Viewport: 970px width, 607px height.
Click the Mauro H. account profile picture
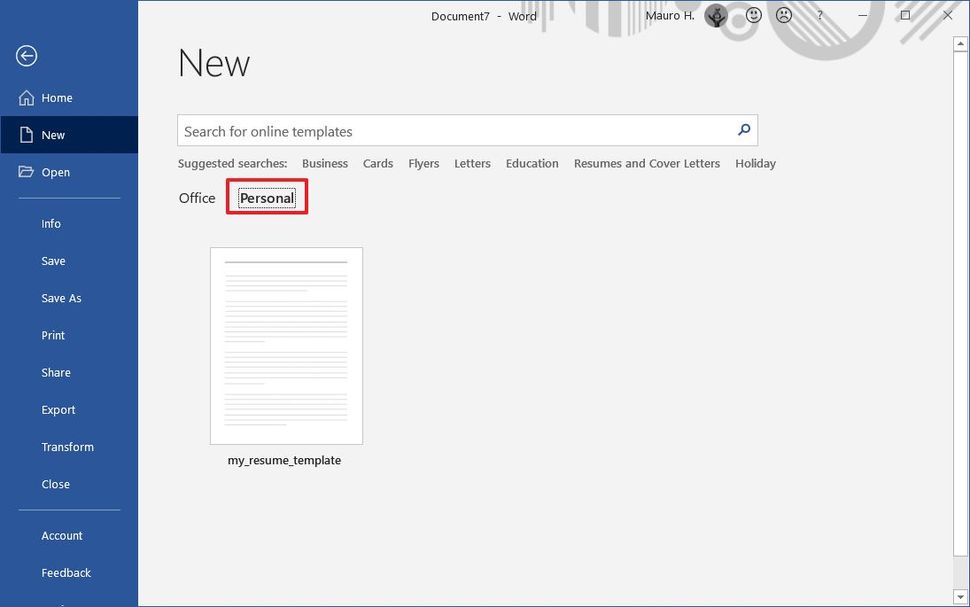click(x=715, y=15)
